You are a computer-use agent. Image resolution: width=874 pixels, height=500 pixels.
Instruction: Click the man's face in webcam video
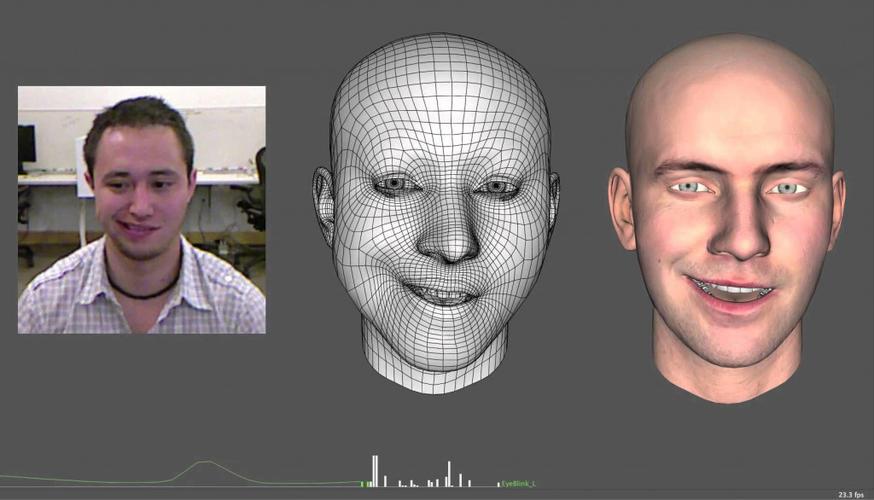click(140, 185)
